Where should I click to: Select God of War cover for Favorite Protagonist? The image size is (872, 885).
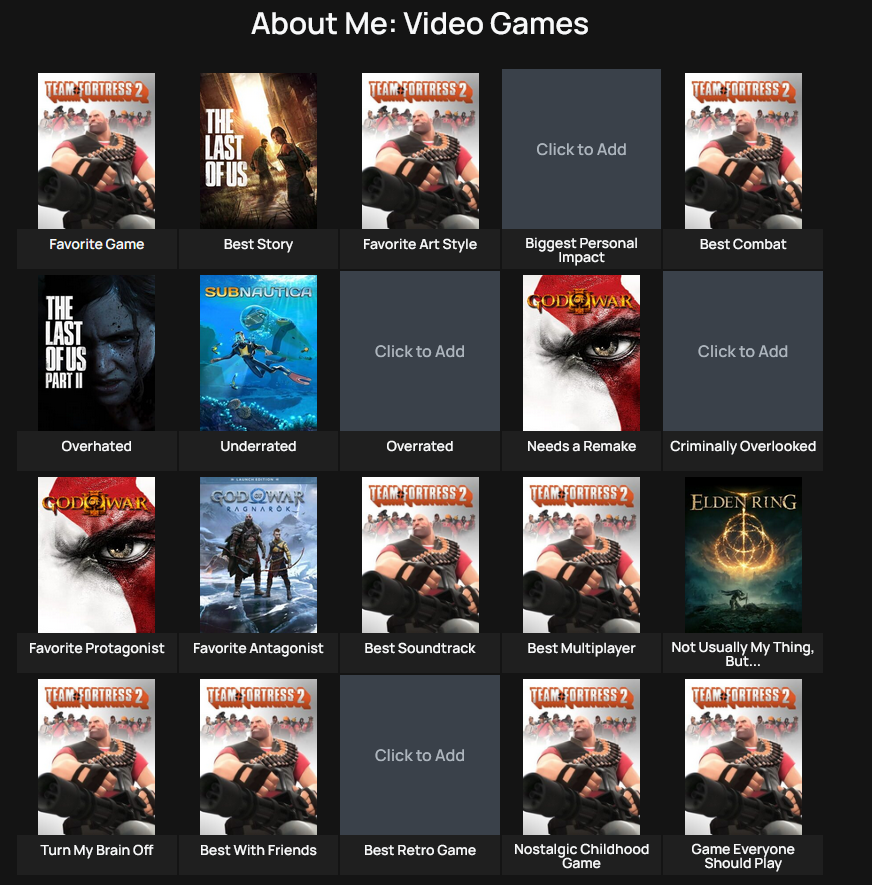pos(97,555)
